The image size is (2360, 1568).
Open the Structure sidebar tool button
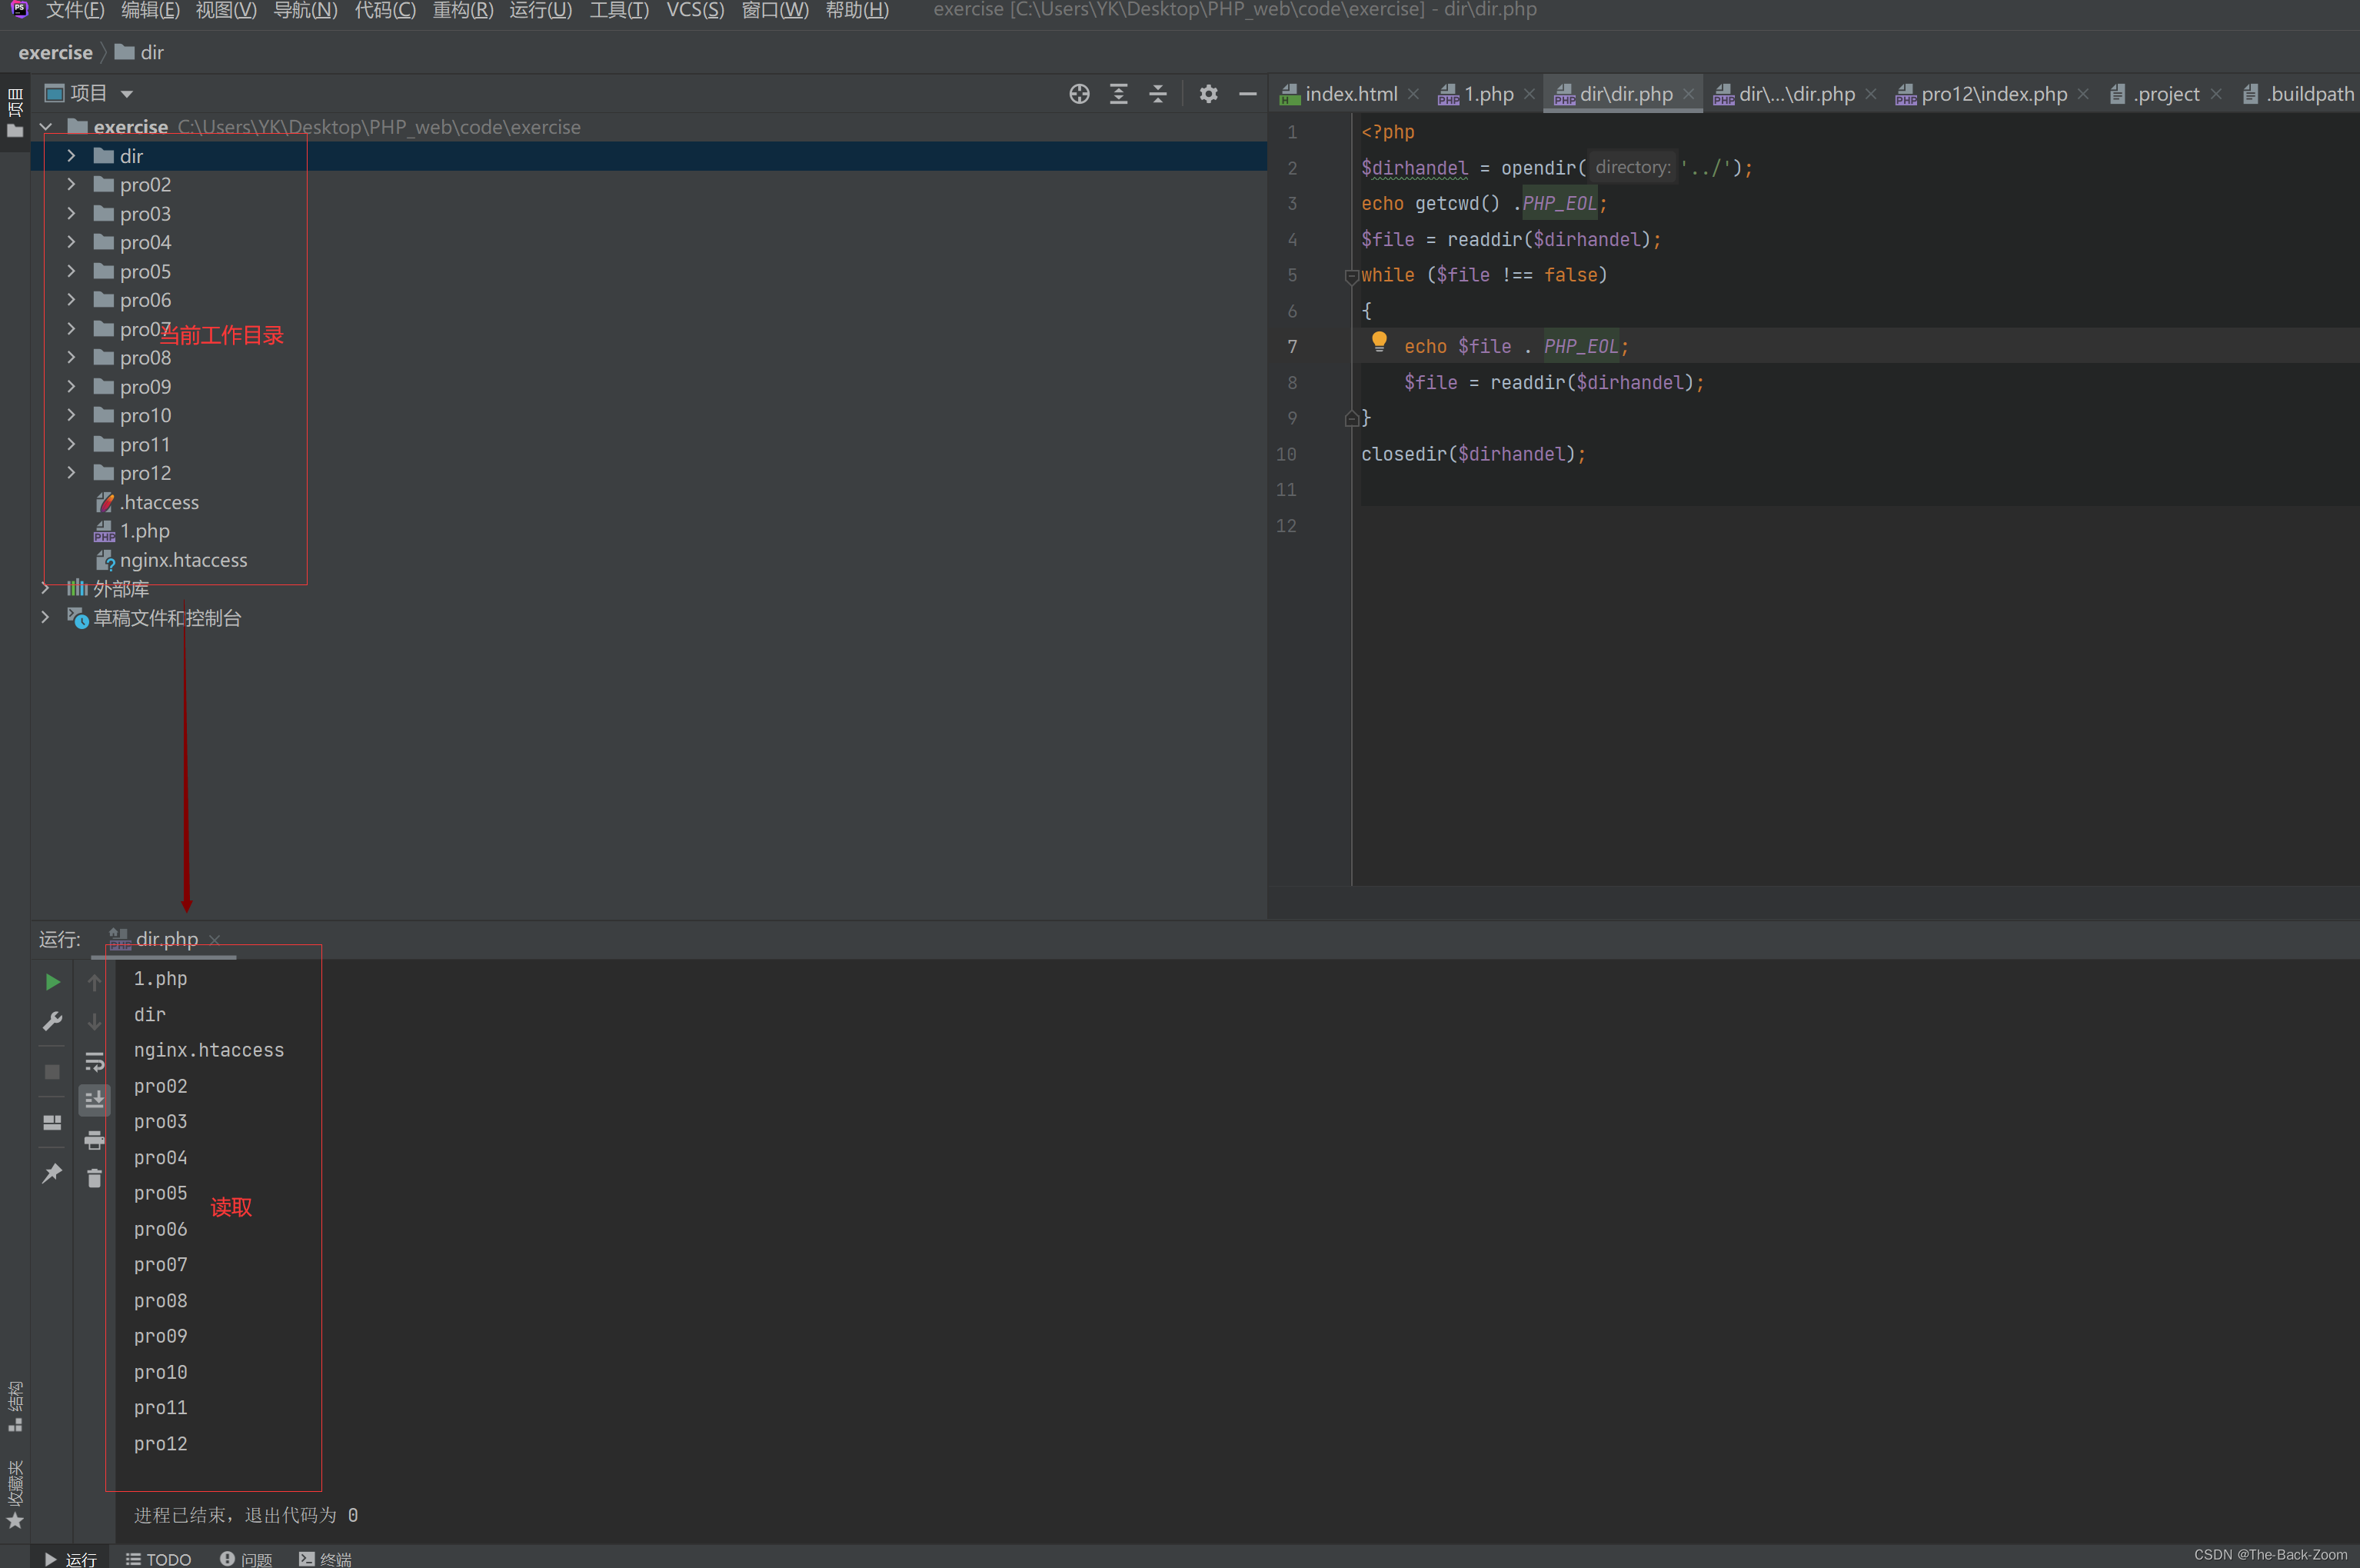click(15, 1406)
